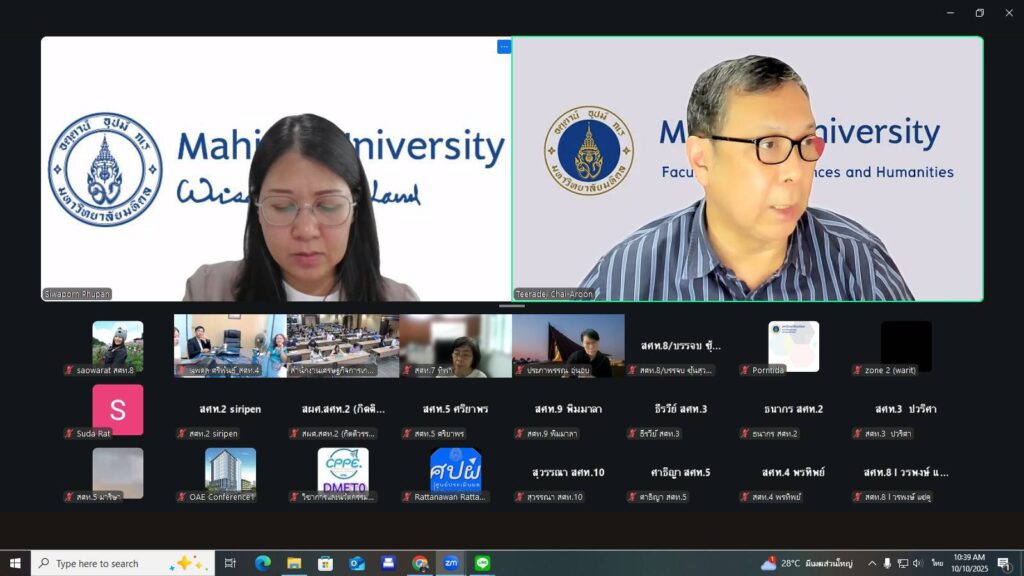
Task: Select the Rattanawan participant logo tile
Action: pos(455,471)
